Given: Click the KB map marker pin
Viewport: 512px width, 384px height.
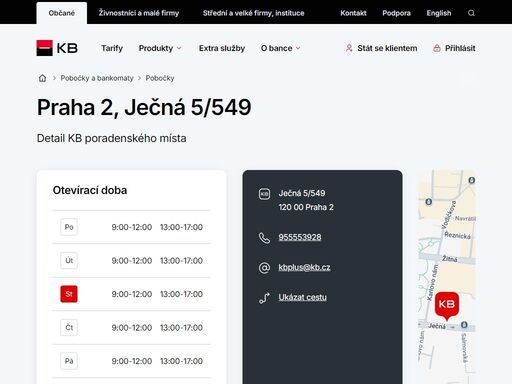Looking at the screenshot, I should pyautogui.click(x=447, y=305).
